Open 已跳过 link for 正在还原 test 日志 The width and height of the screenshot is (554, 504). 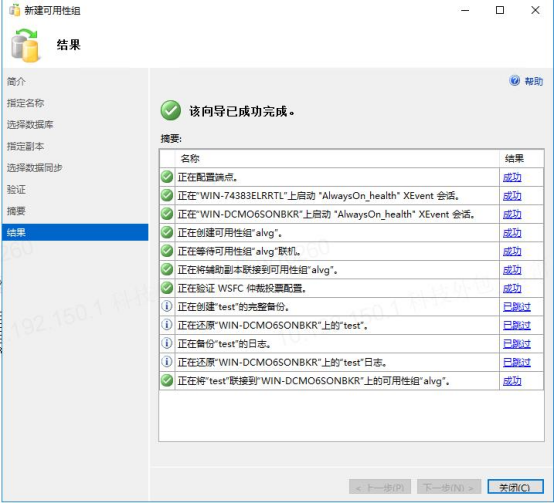point(517,362)
